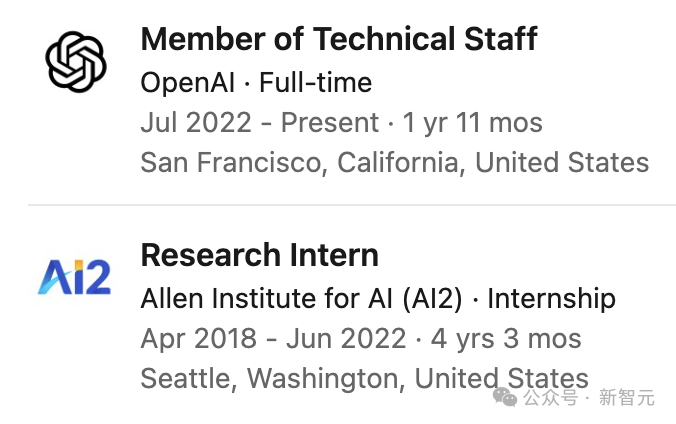
Task: Click San Francisco, California location text
Action: (300, 163)
